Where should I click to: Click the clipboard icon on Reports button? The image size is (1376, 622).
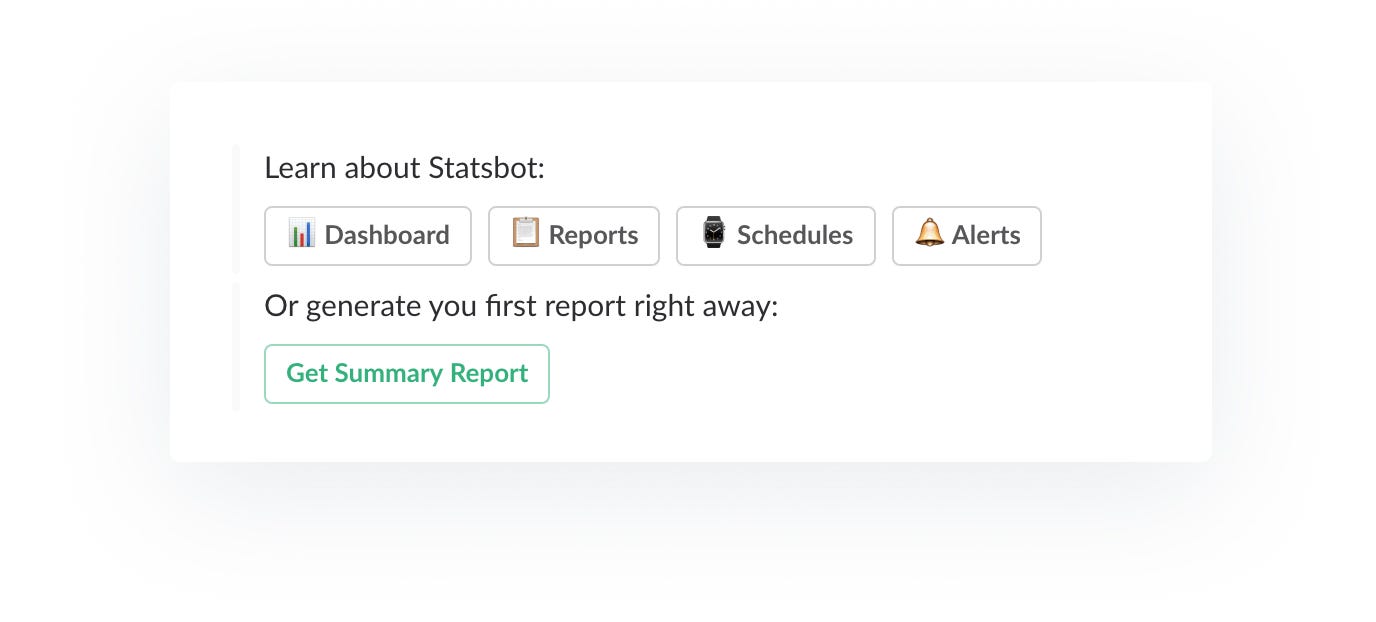[528, 235]
